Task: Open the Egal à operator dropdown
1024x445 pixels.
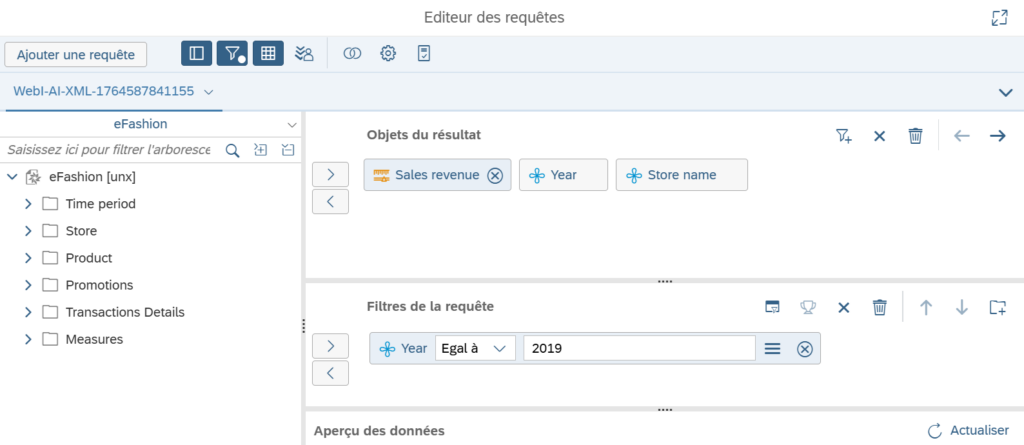Action: [x=475, y=348]
